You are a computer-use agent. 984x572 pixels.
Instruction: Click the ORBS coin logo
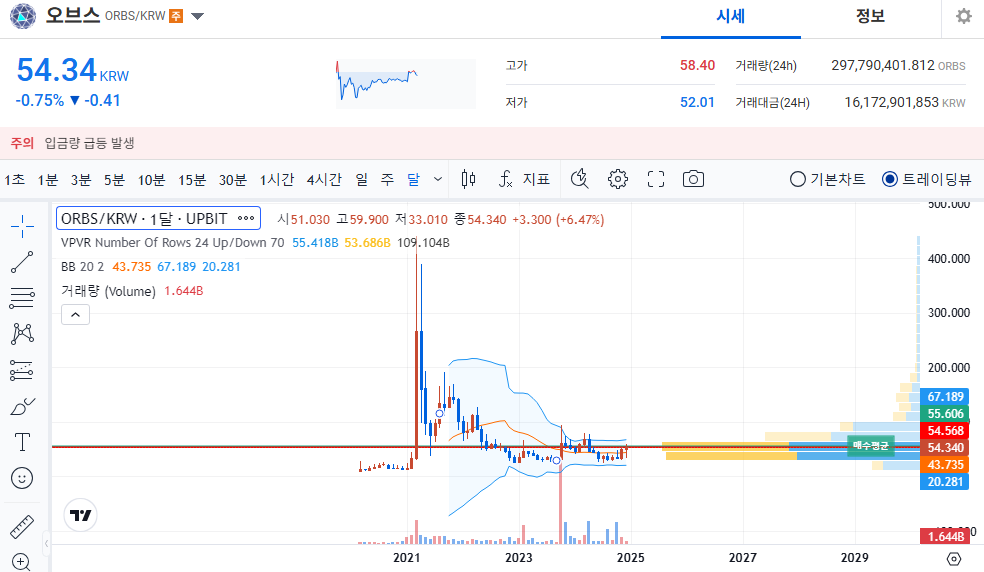[x=23, y=16]
